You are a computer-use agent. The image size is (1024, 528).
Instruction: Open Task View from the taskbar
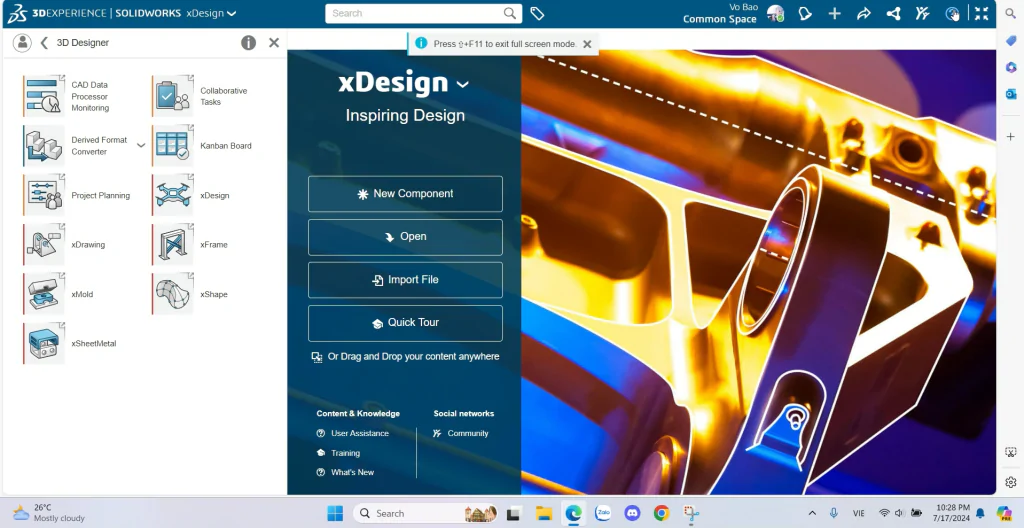tap(513, 514)
